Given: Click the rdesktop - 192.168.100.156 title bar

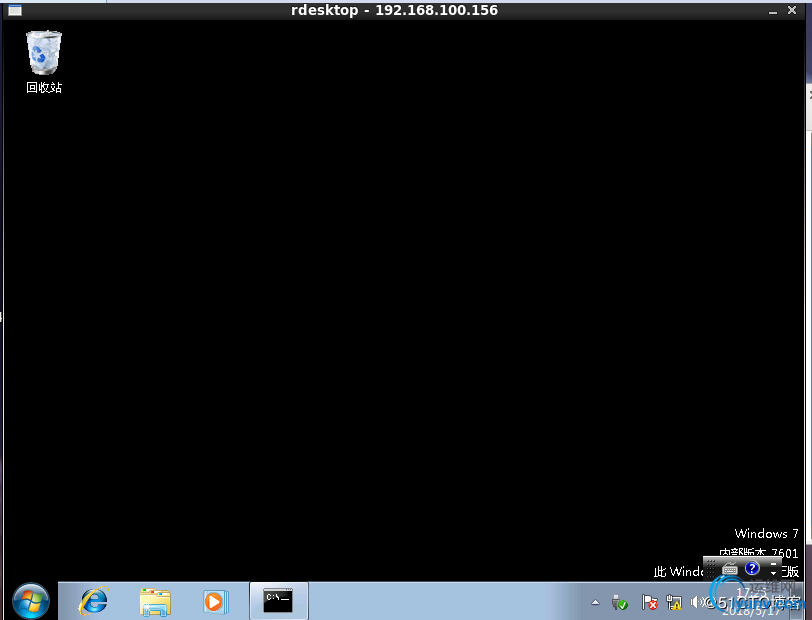Looking at the screenshot, I should click(395, 10).
